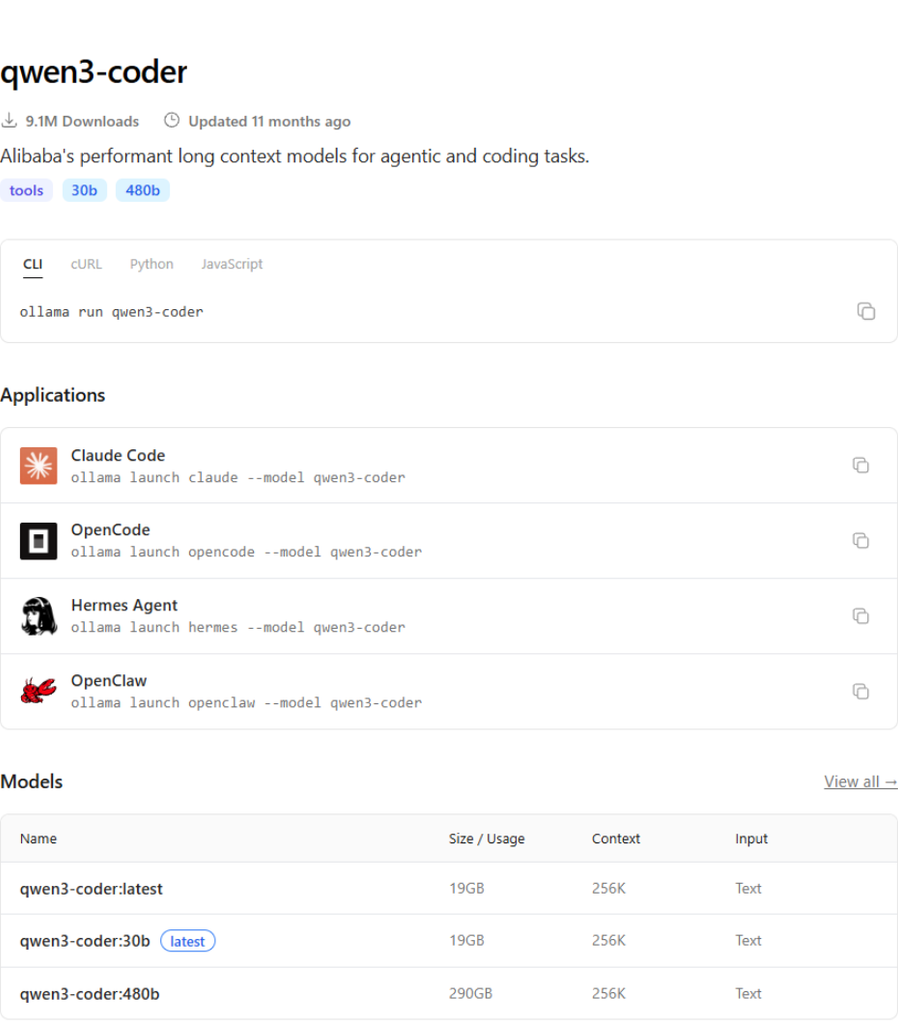The width and height of the screenshot is (898, 1024).
Task: Open the Claude Code application title
Action: point(118,455)
